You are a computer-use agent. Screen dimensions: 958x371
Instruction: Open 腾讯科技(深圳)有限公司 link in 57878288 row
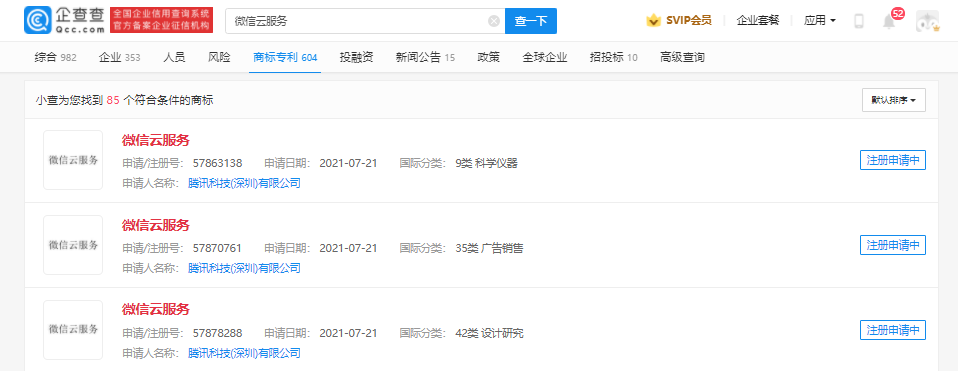pos(244,353)
